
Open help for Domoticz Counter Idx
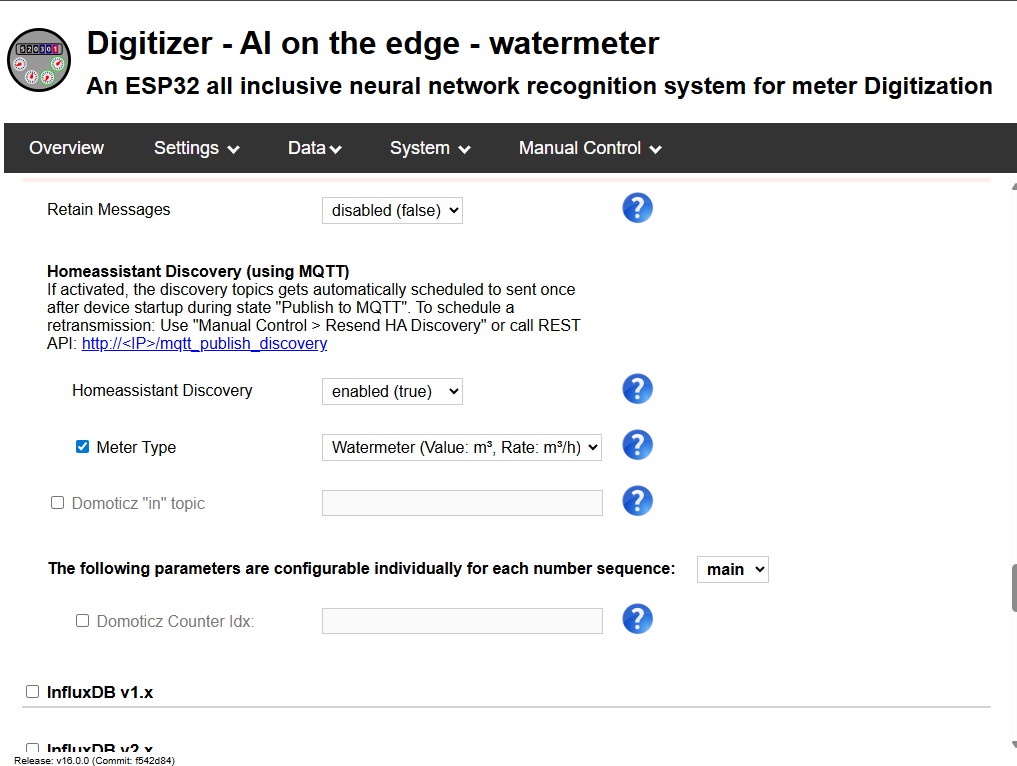tap(637, 619)
